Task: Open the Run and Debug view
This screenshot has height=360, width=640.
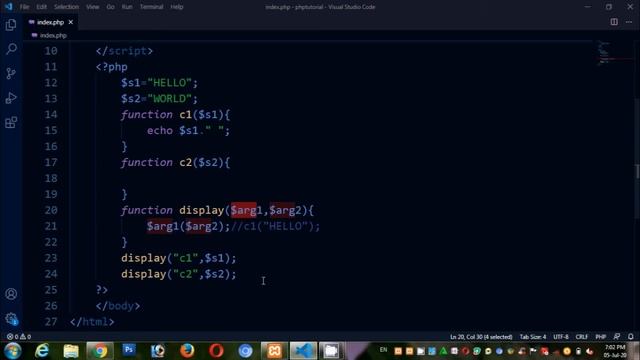Action: (x=11, y=98)
